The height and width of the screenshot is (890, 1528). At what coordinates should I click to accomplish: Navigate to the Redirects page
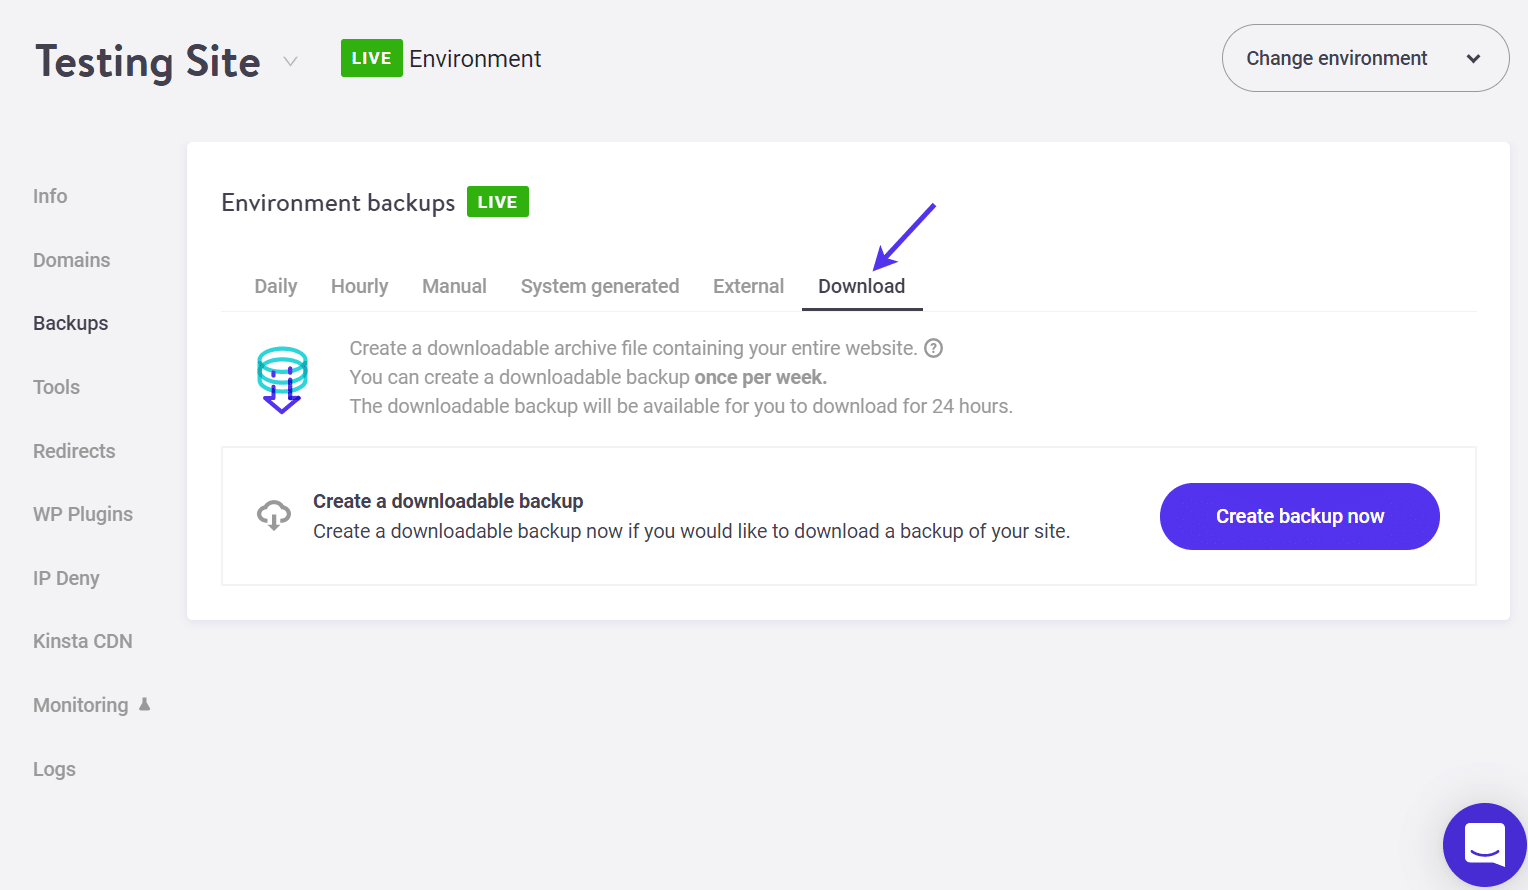(x=74, y=450)
